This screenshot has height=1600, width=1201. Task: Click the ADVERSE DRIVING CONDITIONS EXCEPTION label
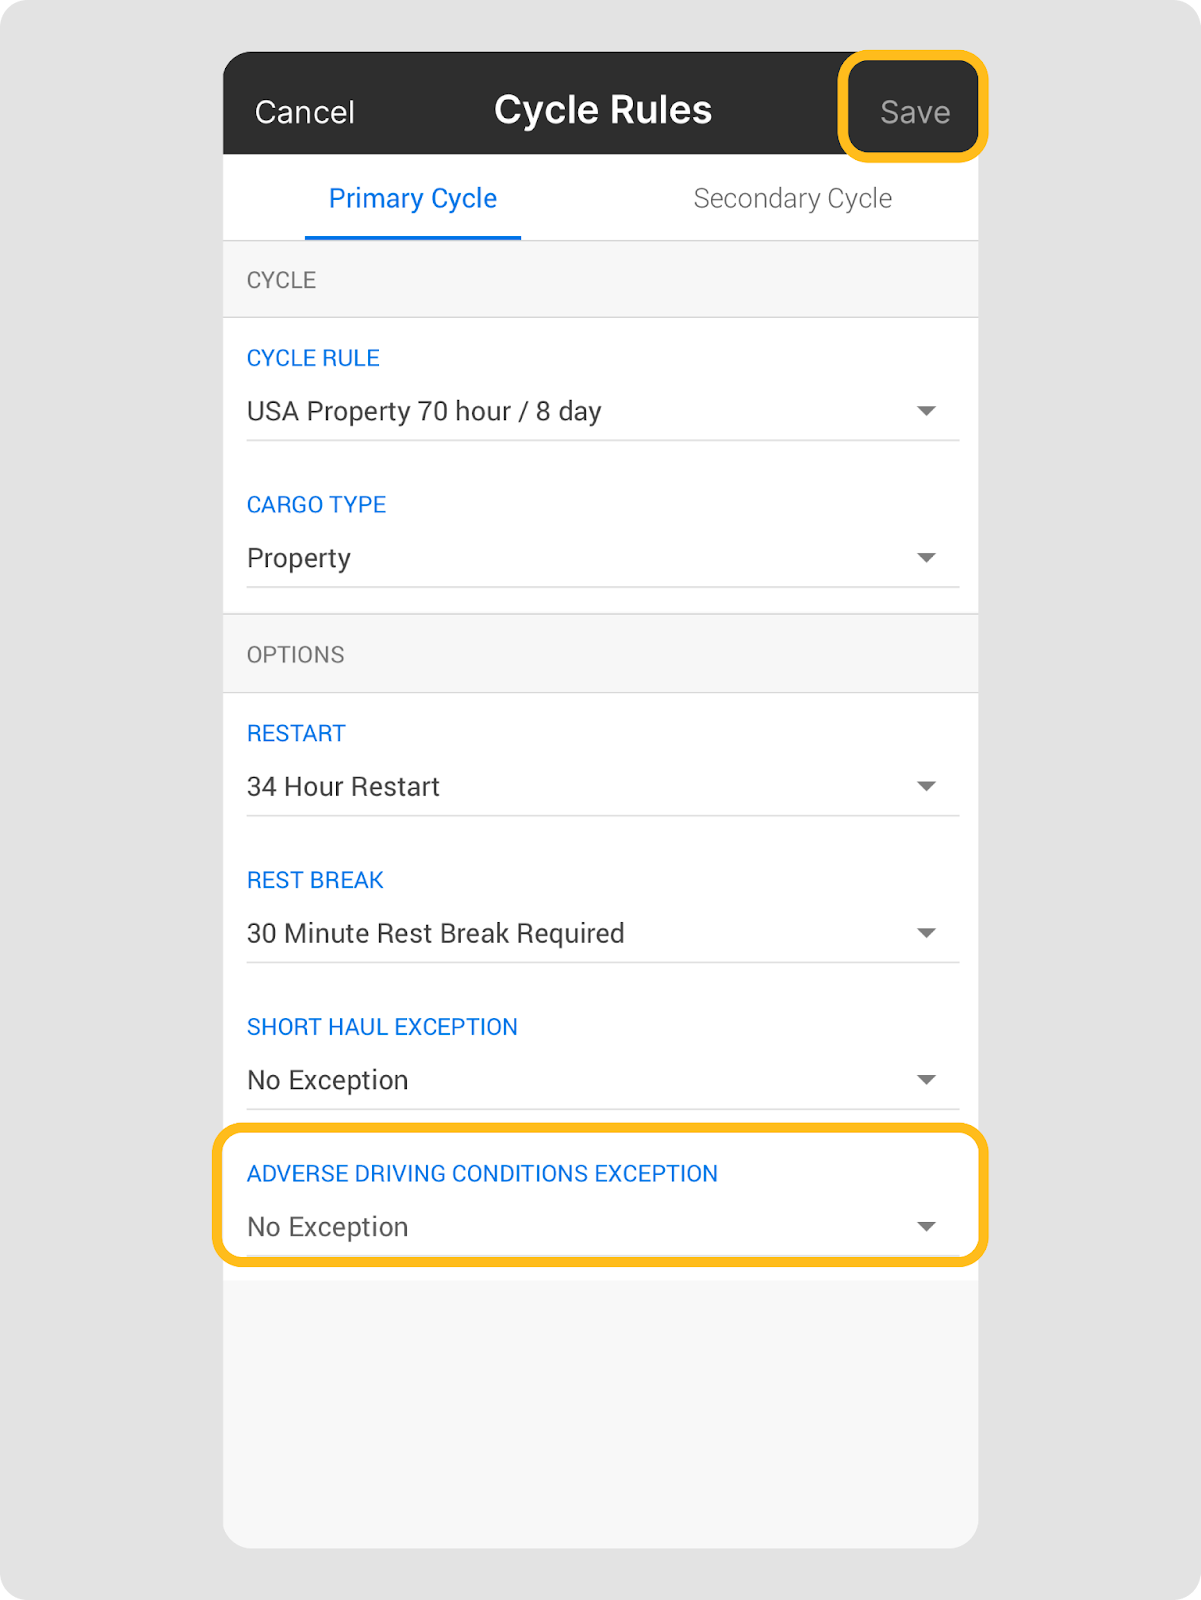[x=482, y=1174]
